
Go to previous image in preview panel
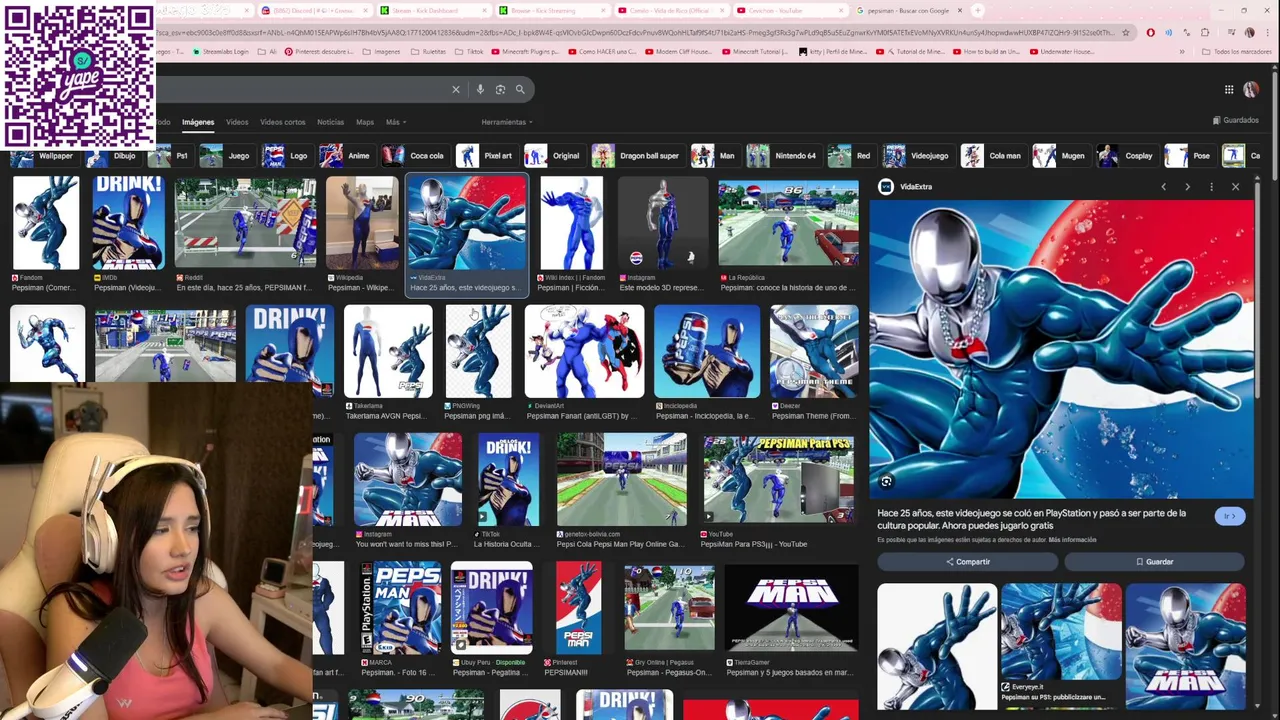(x=1163, y=187)
